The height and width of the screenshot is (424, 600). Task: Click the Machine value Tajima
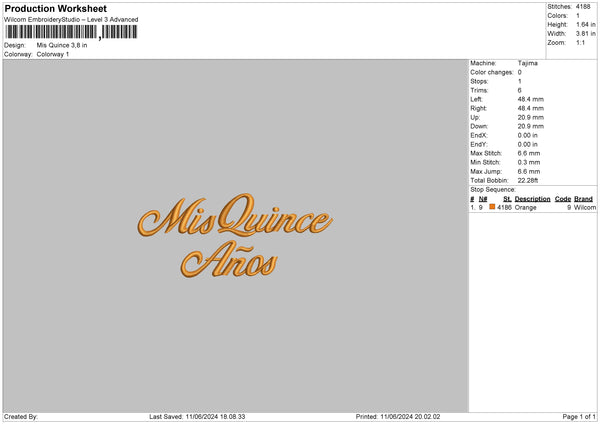[x=528, y=63]
